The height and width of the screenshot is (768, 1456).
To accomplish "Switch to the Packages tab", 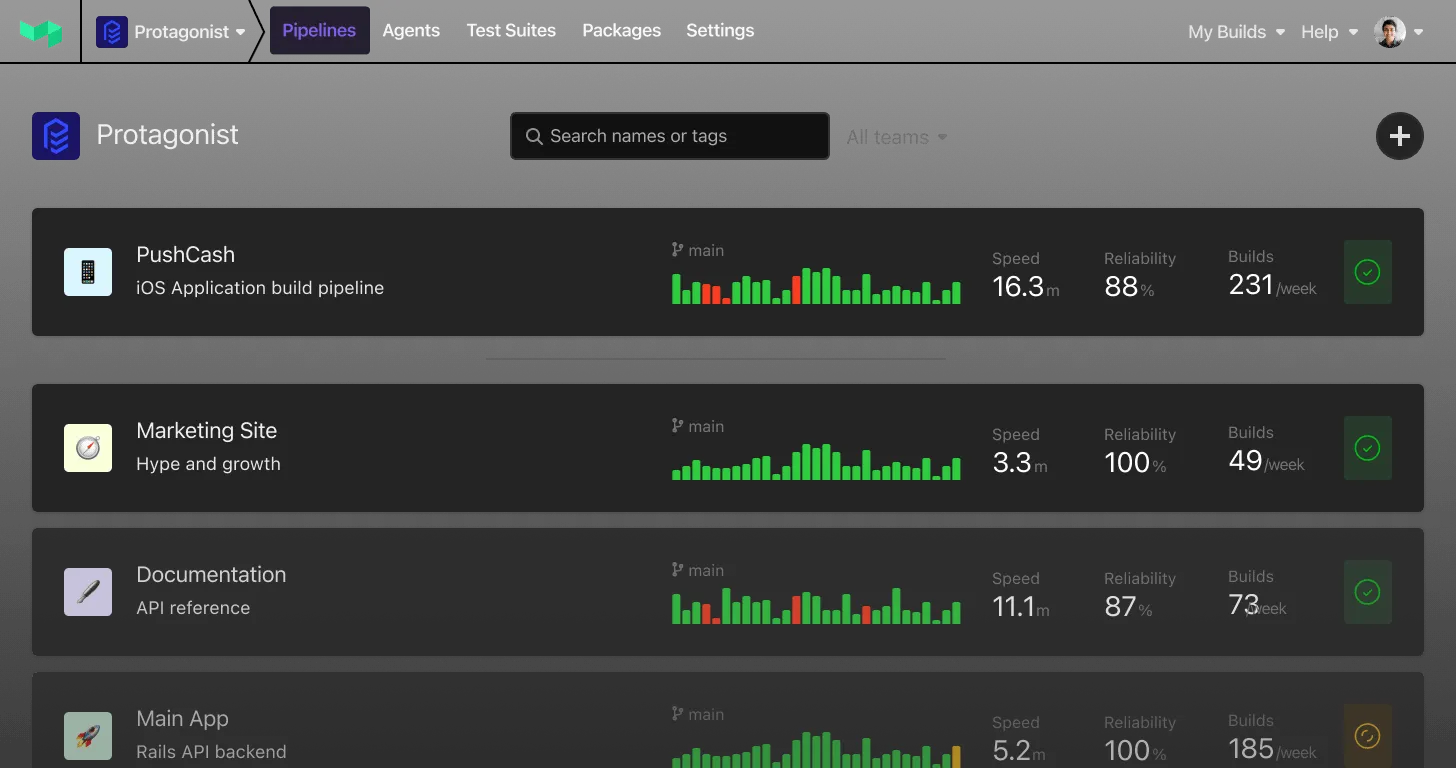I will coord(621,30).
